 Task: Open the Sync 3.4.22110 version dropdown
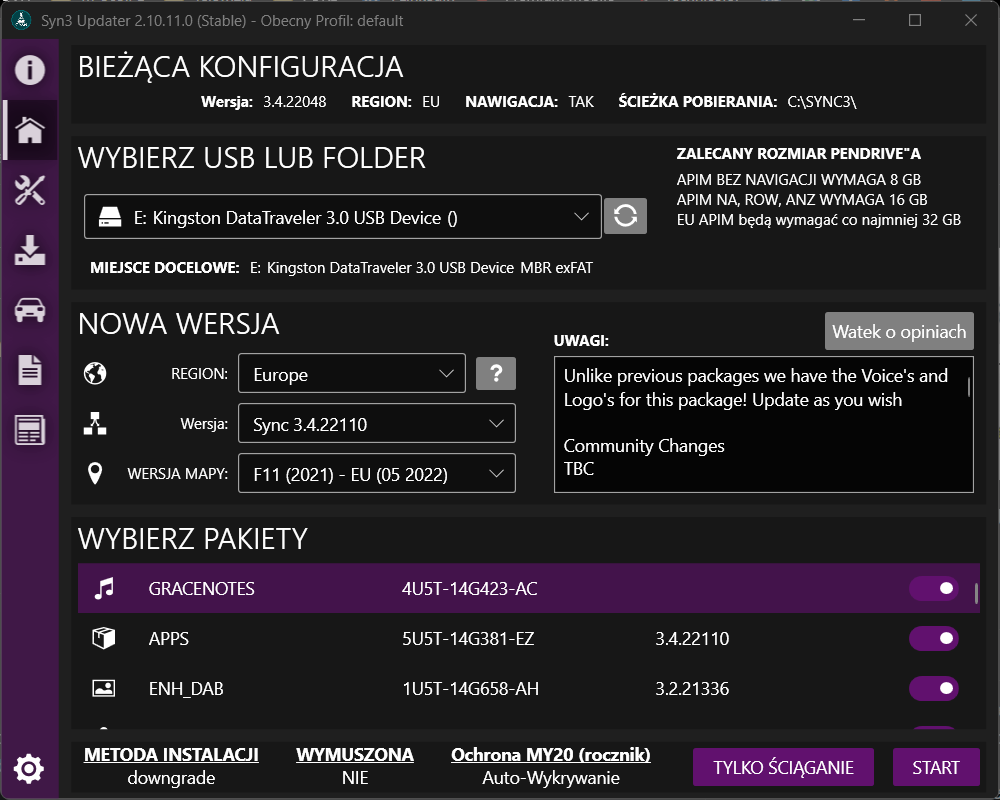[377, 424]
